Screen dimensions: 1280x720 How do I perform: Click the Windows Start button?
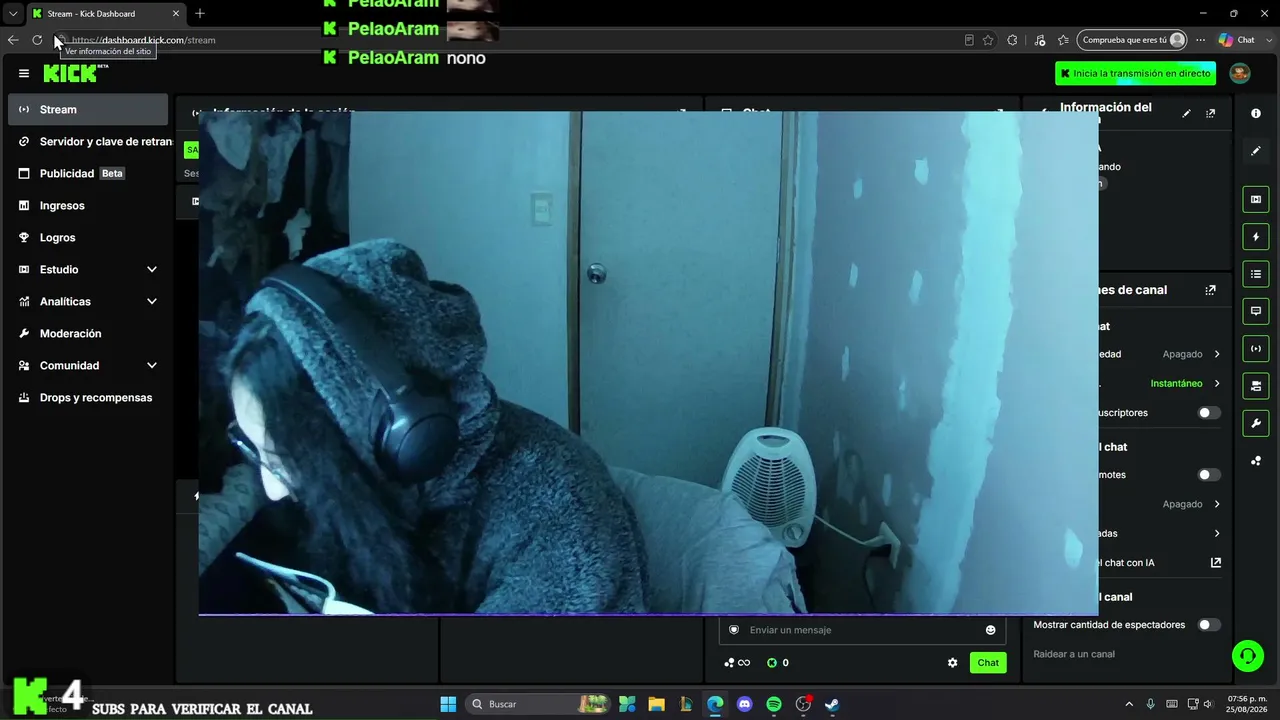pos(448,704)
